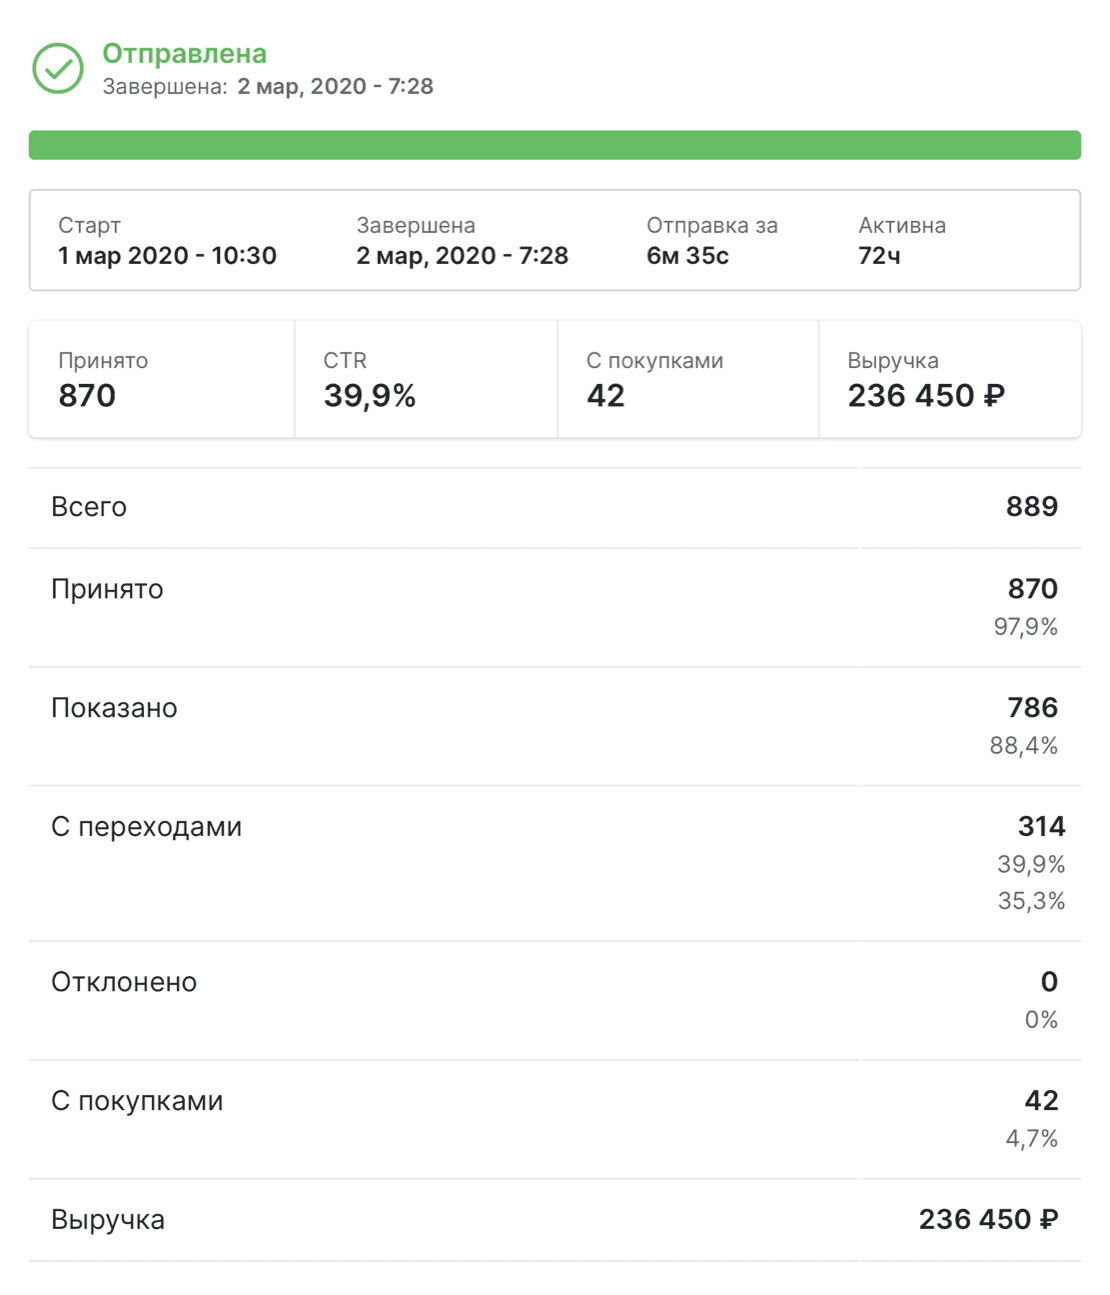Click the green checkmark status icon
Viewport: 1110px width, 1295px height.
coord(58,68)
